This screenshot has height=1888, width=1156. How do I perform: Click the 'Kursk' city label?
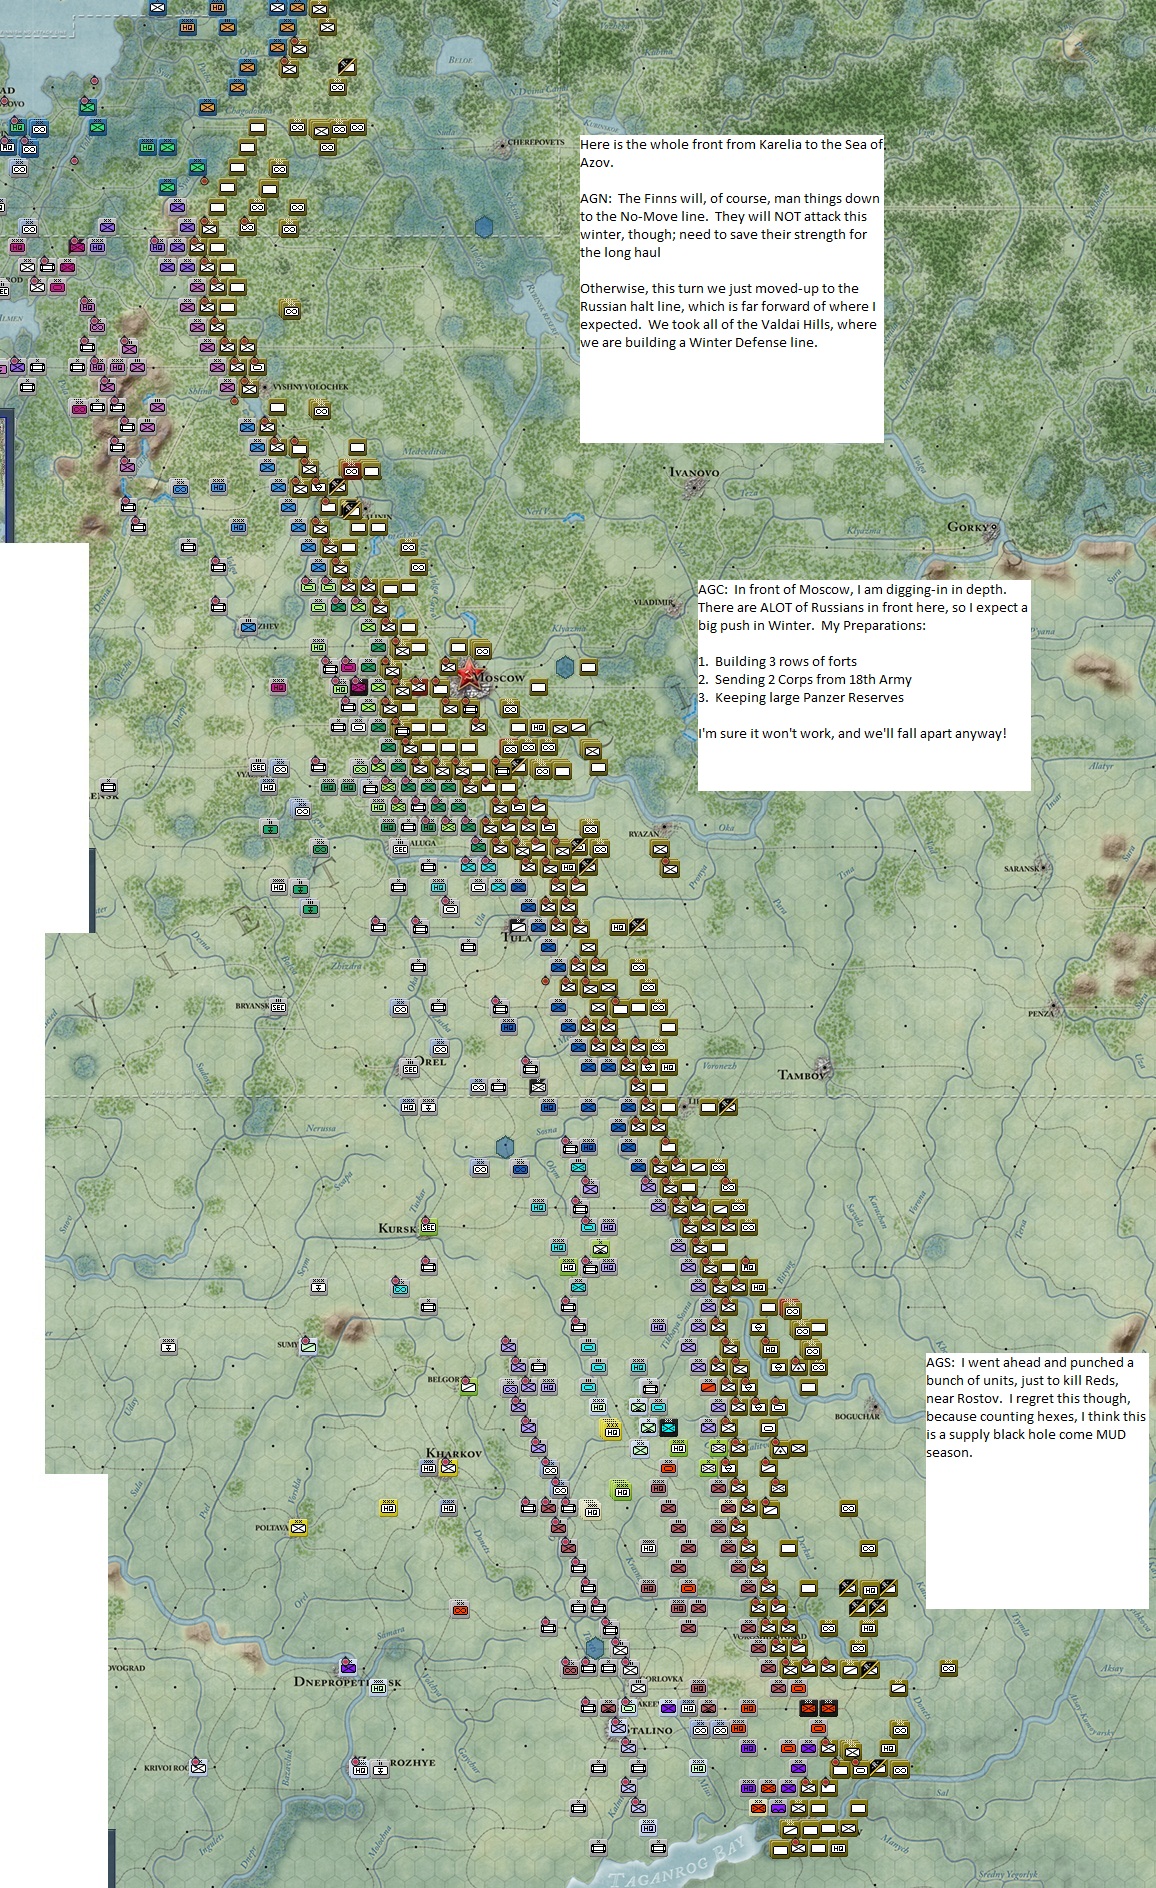[x=397, y=1228]
